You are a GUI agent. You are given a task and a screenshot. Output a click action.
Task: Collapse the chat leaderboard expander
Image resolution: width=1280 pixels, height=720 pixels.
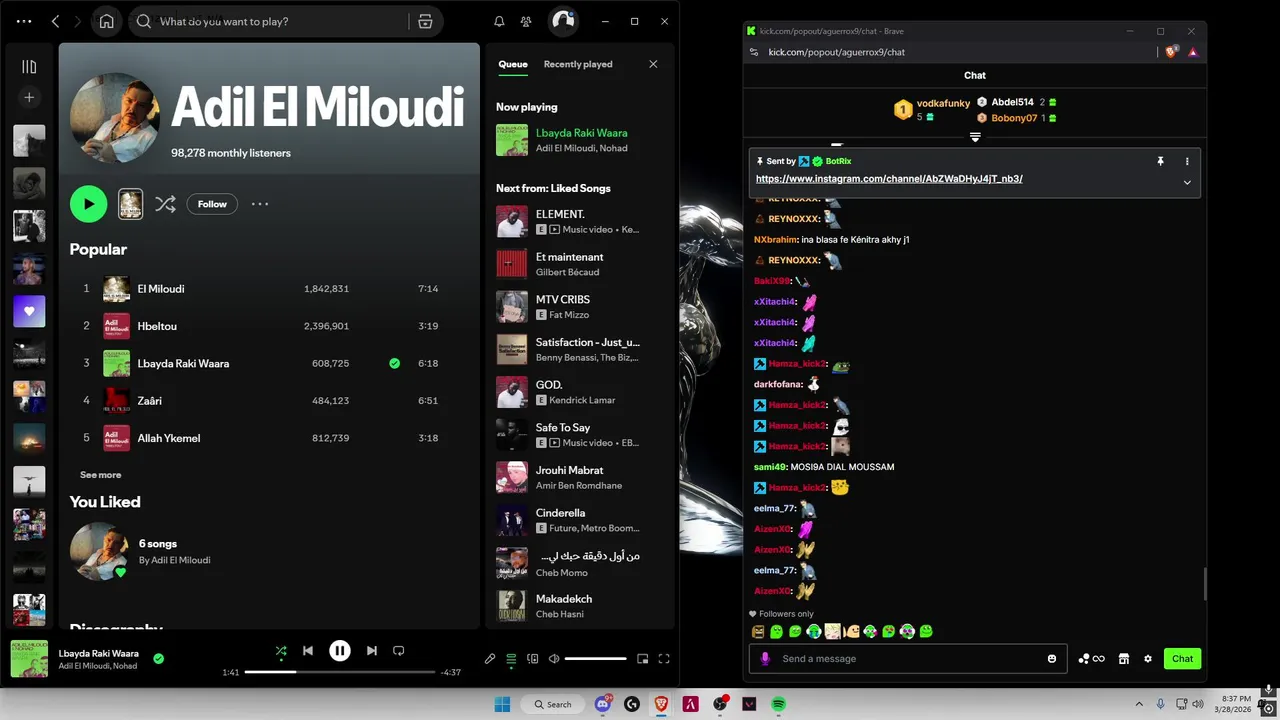coord(975,137)
